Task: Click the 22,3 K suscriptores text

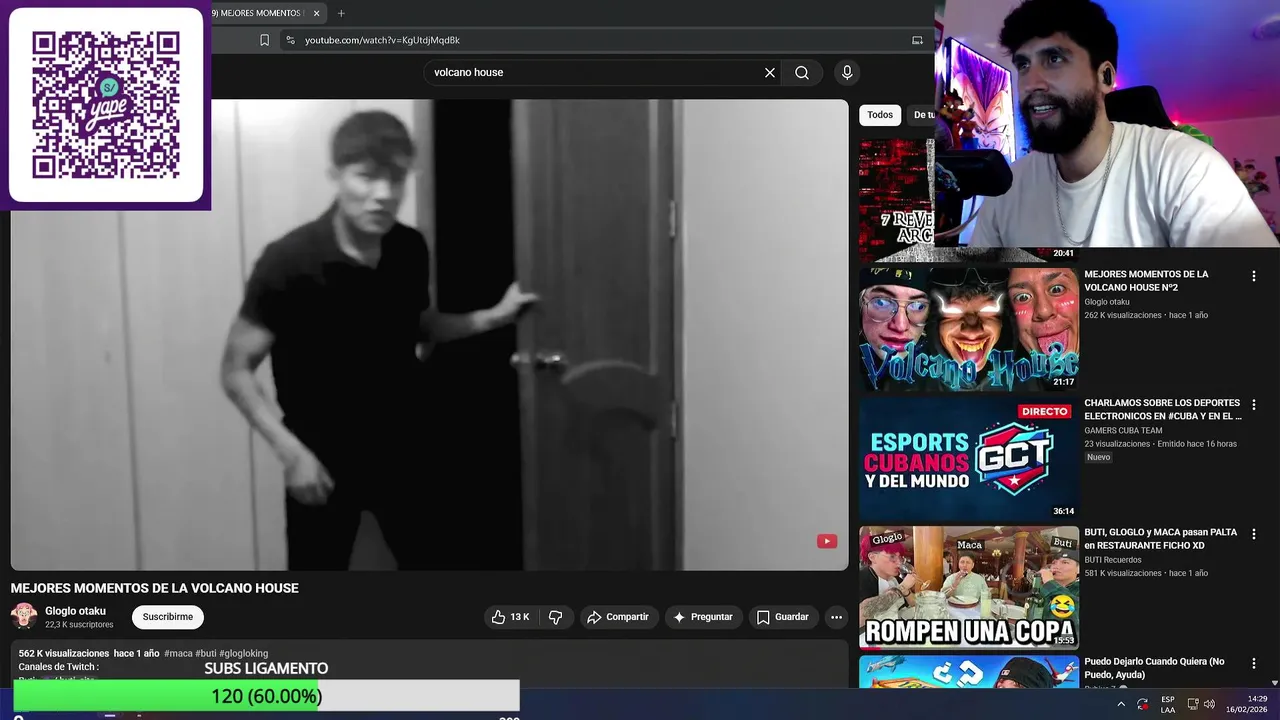Action: pyautogui.click(x=79, y=625)
